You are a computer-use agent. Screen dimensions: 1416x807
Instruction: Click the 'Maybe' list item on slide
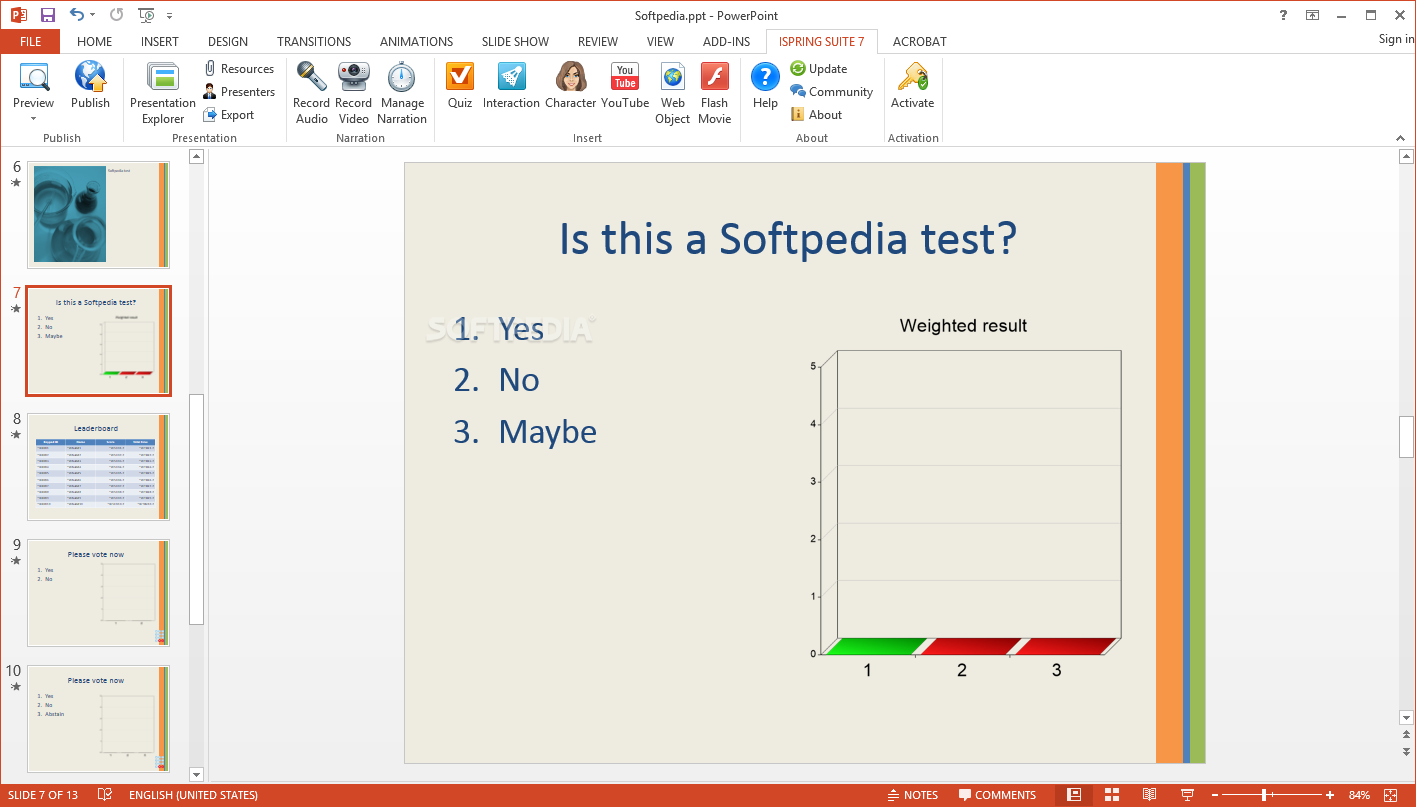point(547,432)
